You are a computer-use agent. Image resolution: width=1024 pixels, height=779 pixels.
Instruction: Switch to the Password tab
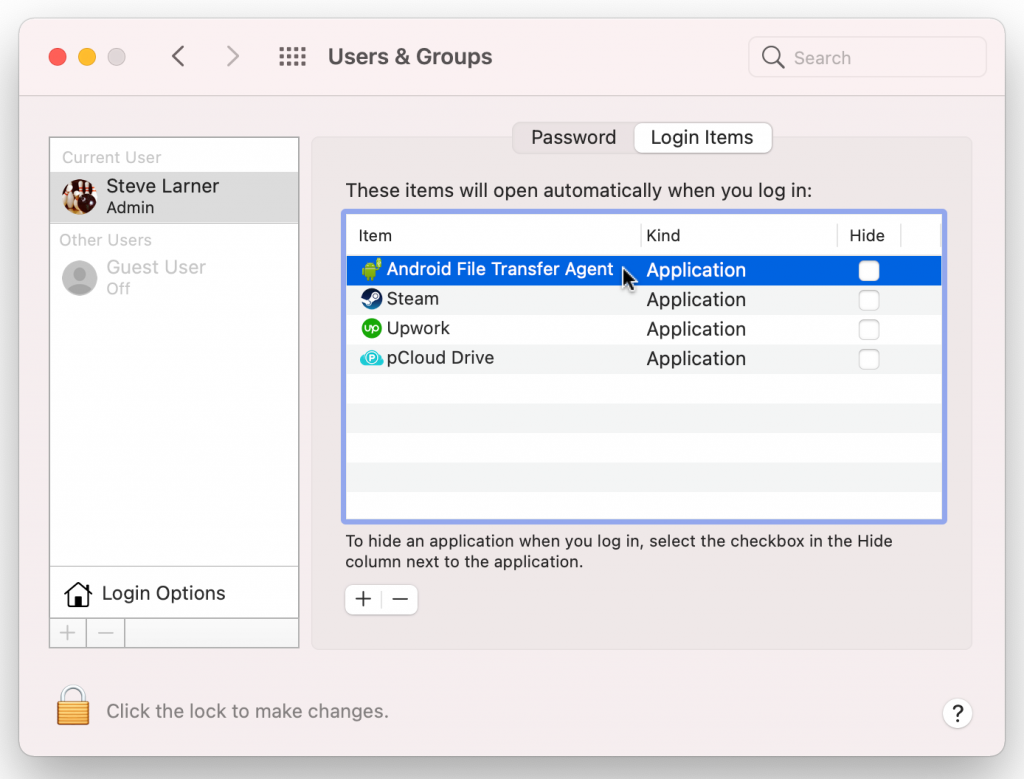click(x=572, y=137)
